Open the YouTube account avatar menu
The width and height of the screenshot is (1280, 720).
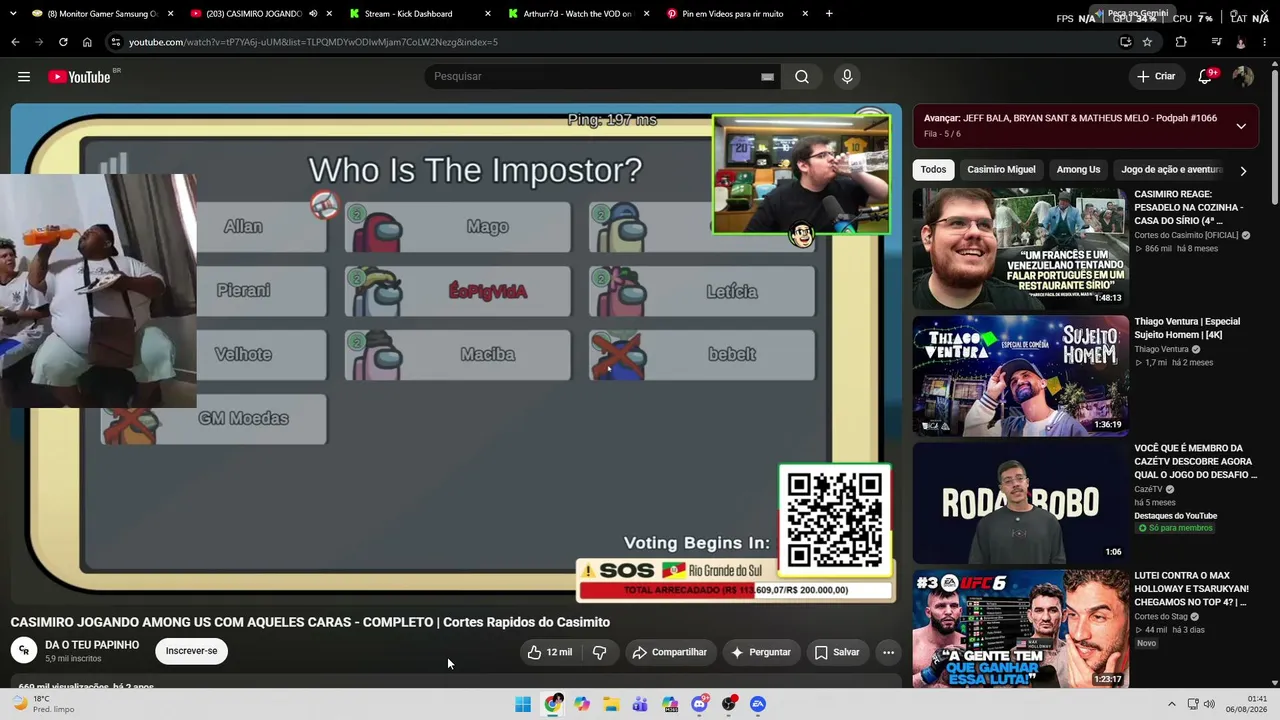(1243, 77)
